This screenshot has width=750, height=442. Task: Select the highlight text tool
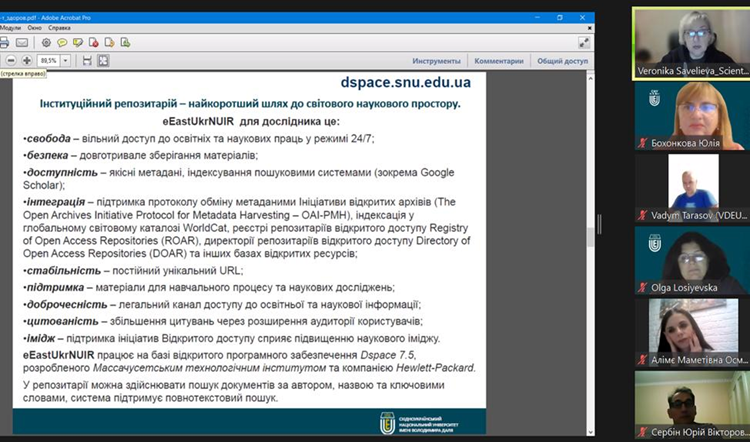tap(78, 43)
